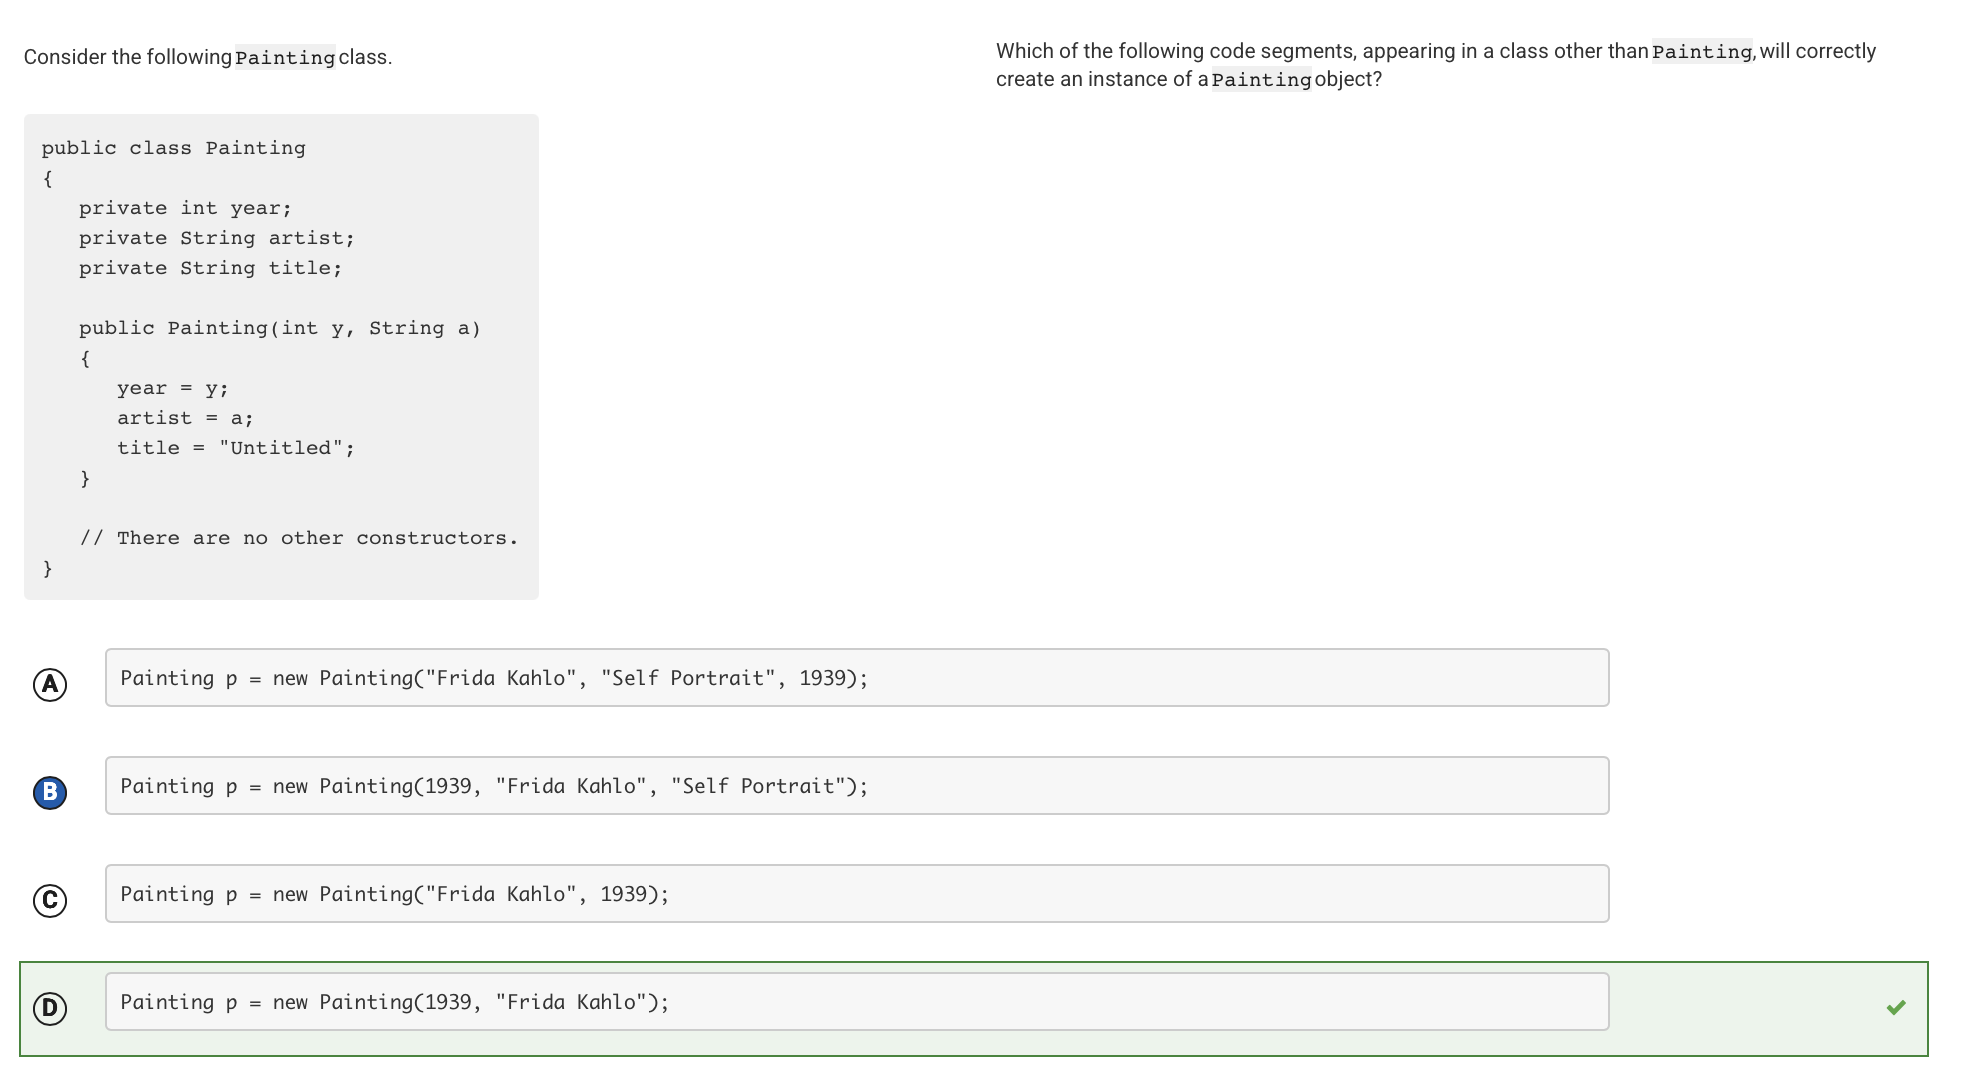Click the private int year declaration line
The width and height of the screenshot is (1986, 1074).
coord(184,207)
